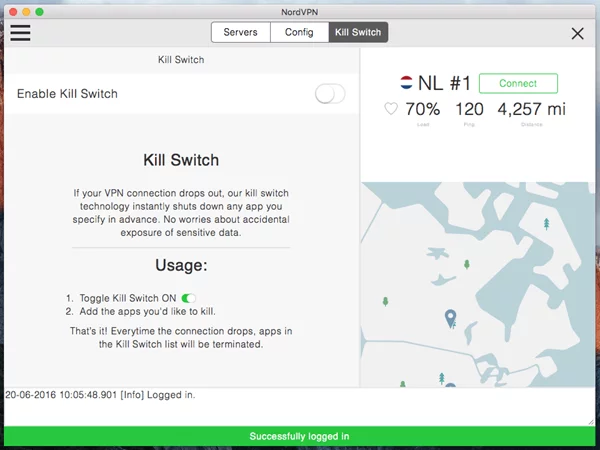
Task: Click the macOS red close window button
Action: [x=13, y=12]
